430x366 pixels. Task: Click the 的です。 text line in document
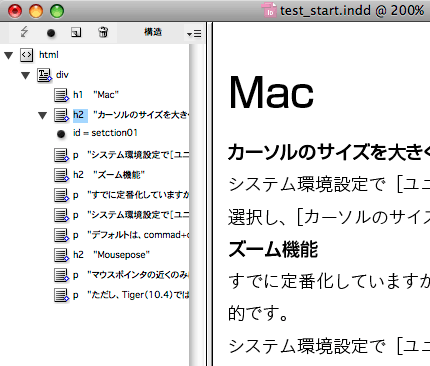(x=258, y=314)
